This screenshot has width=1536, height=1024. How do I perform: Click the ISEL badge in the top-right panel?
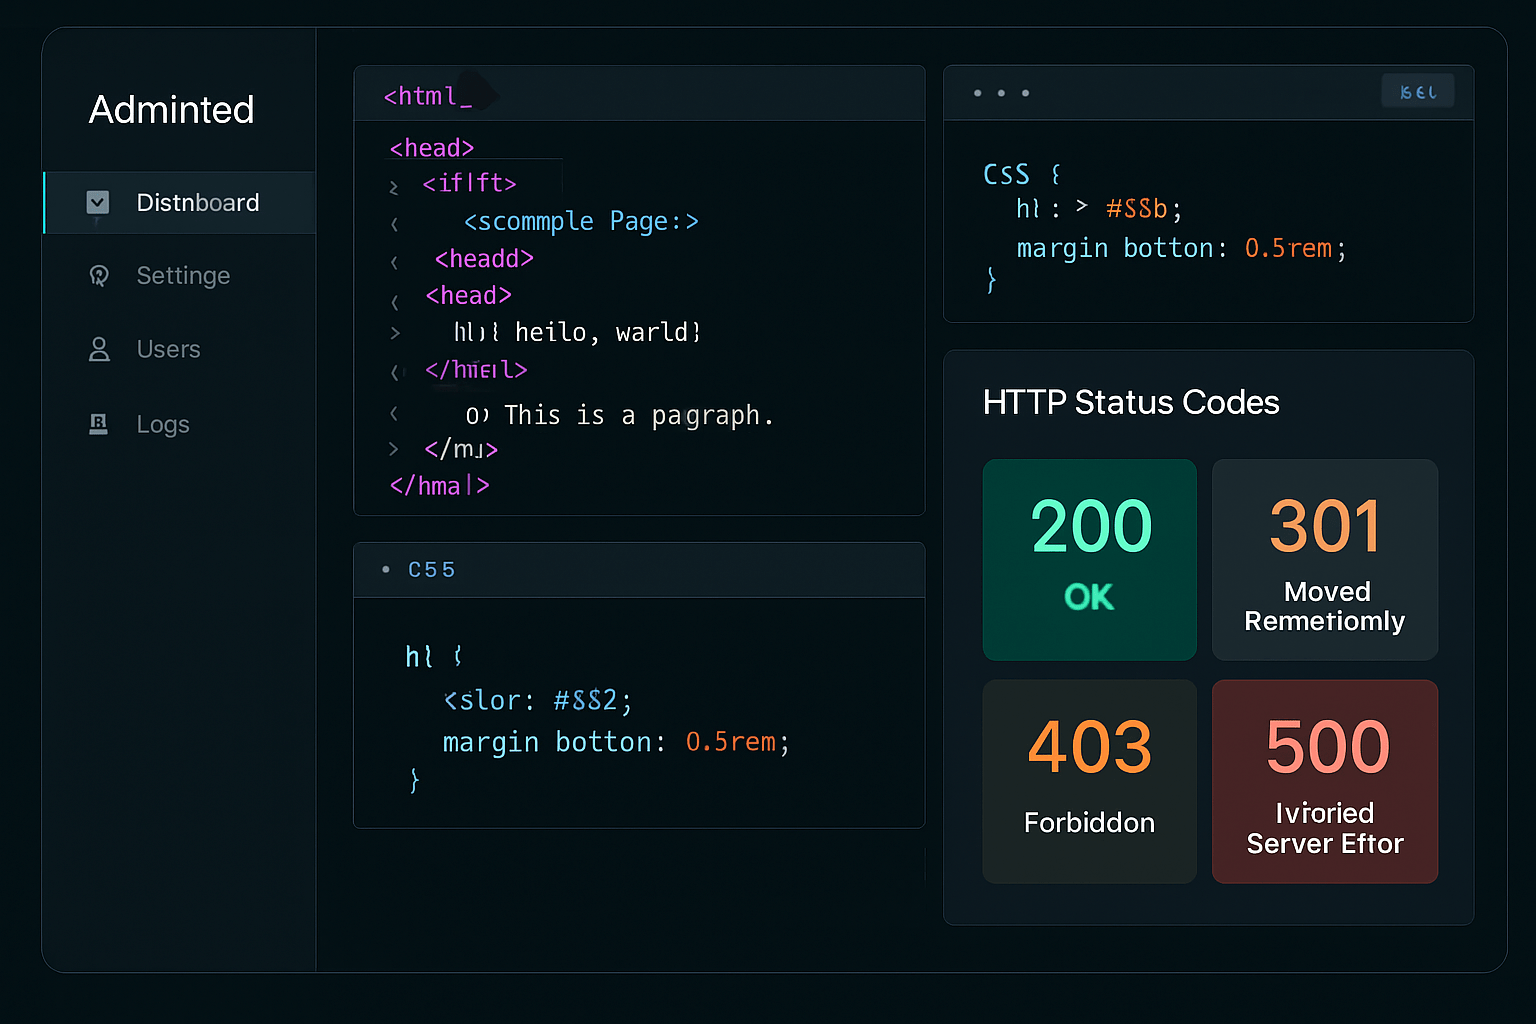(1418, 91)
